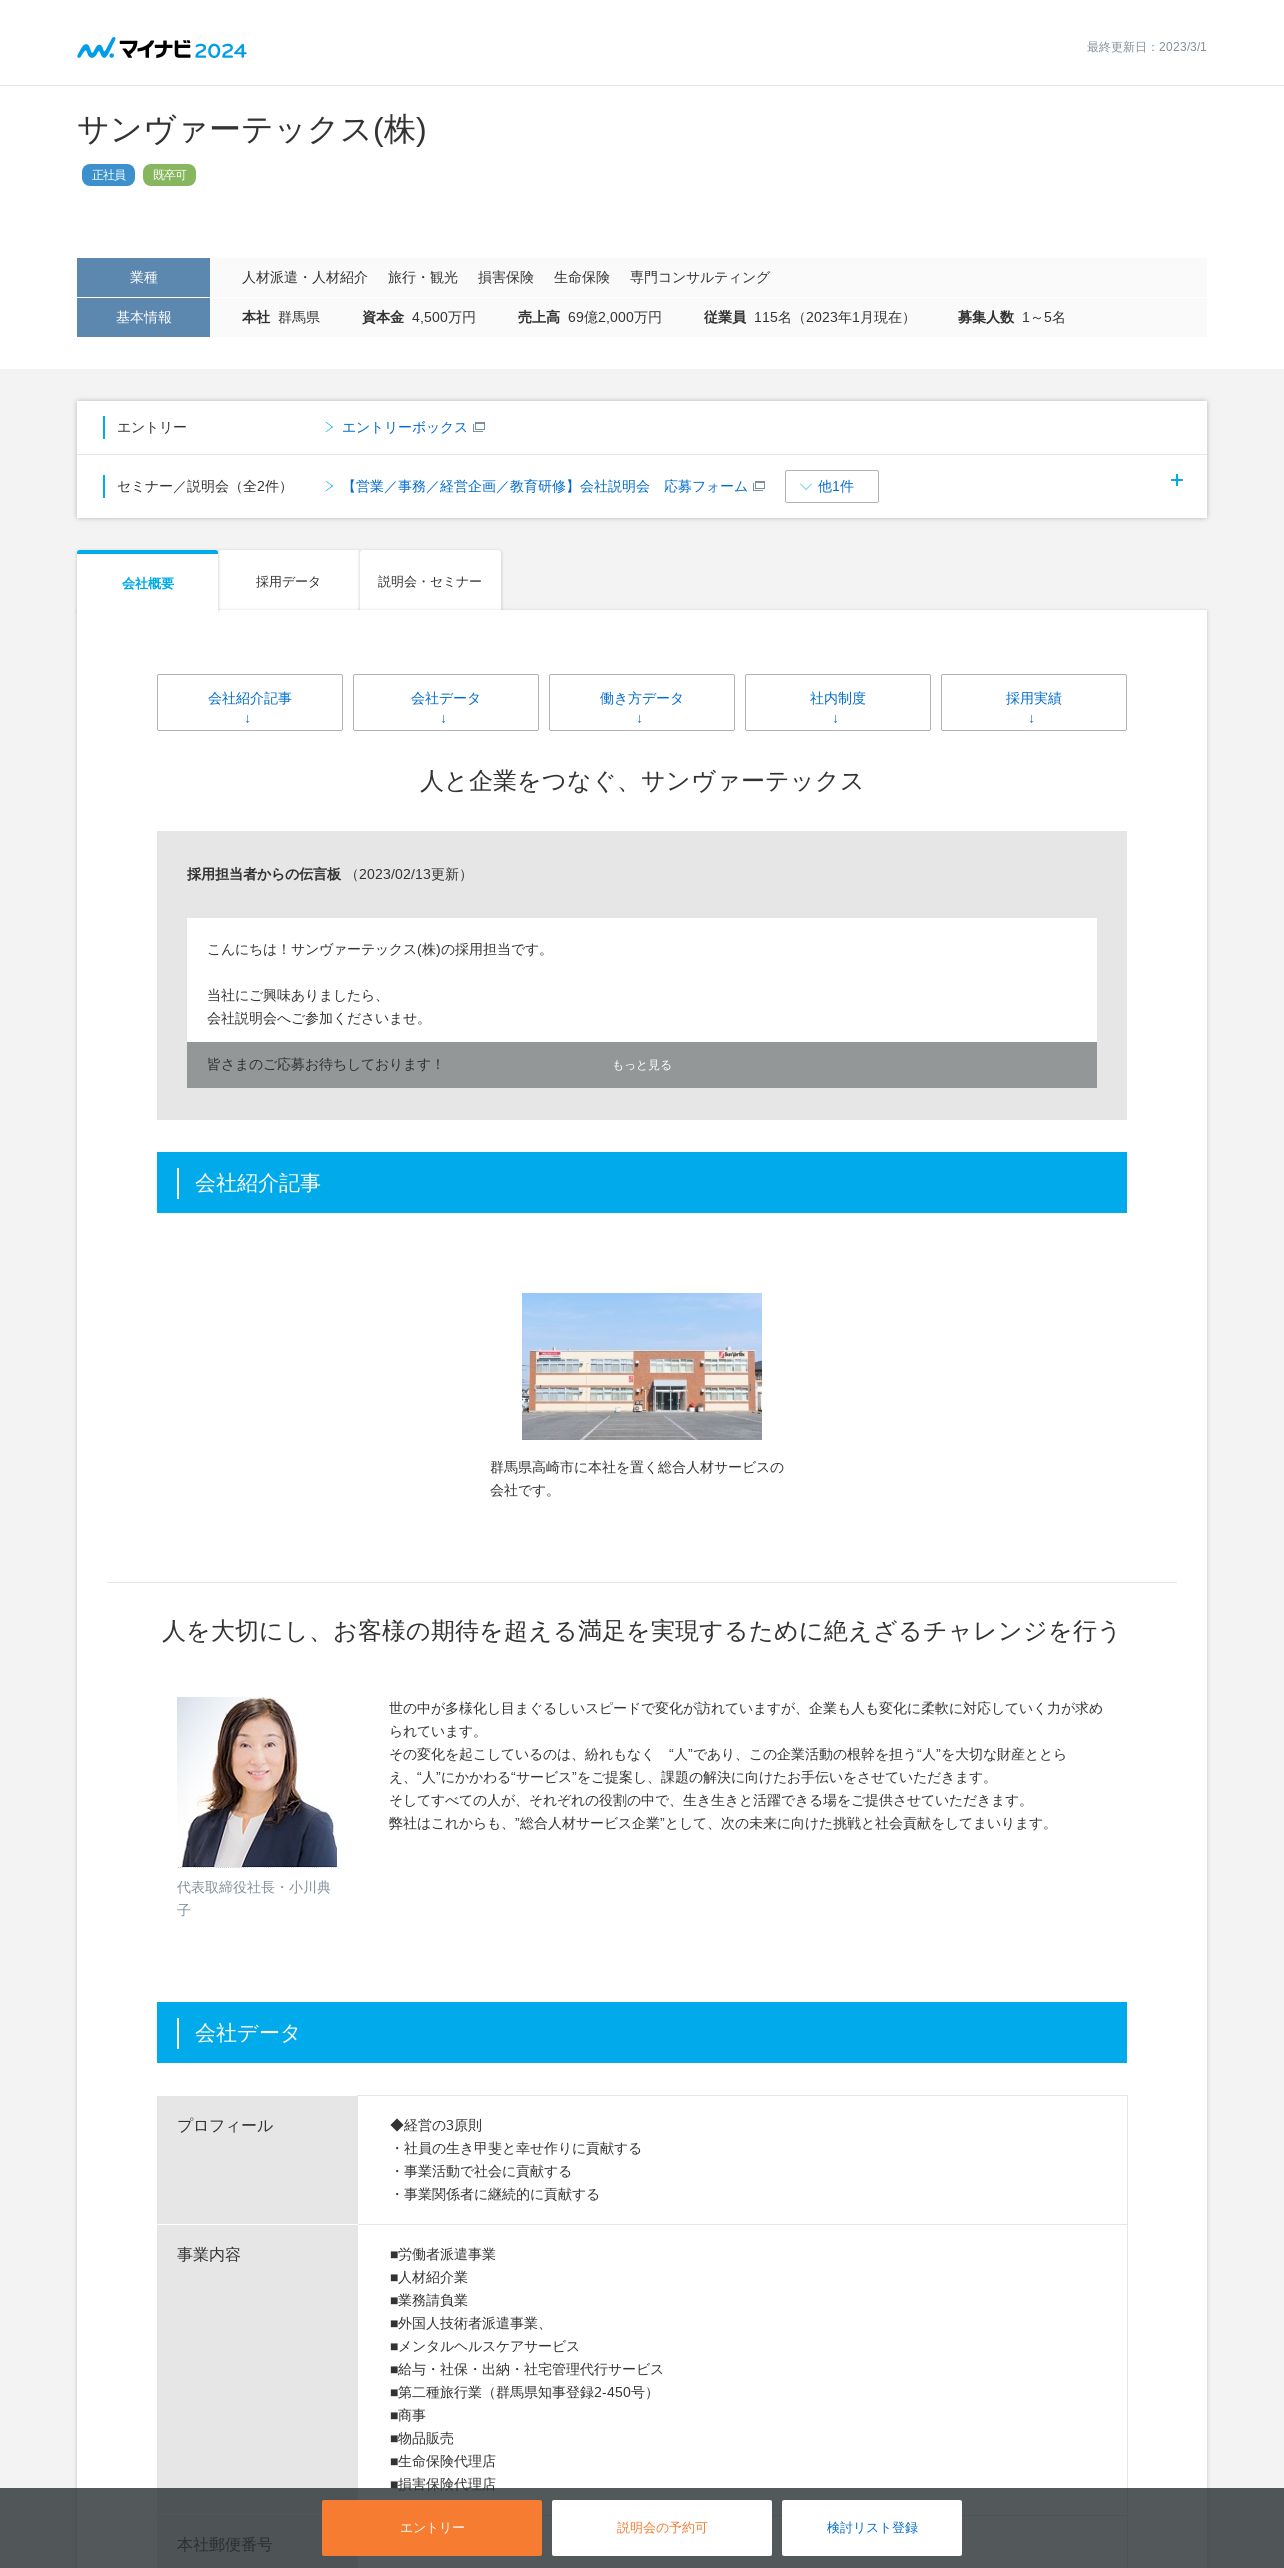Click ■メンタルヘルスケアサービス list item
Viewport: 1284px width, 2568px height.
(x=484, y=2346)
